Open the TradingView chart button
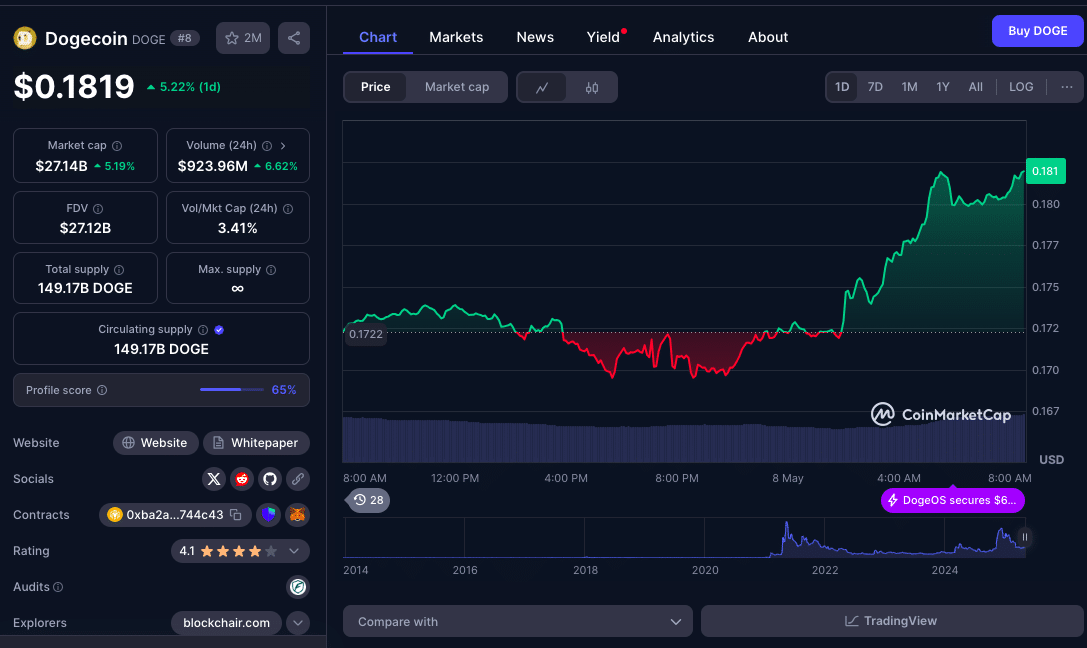The image size is (1087, 648). 892,621
